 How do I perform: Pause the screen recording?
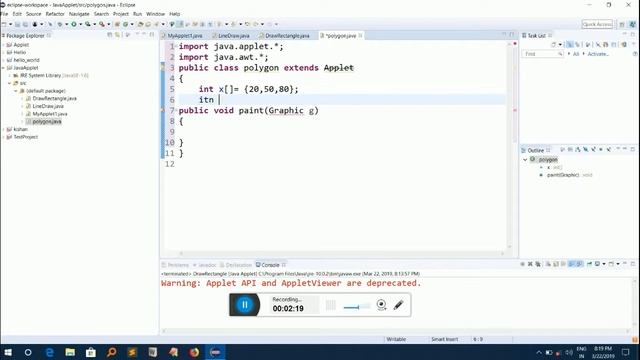(x=244, y=304)
